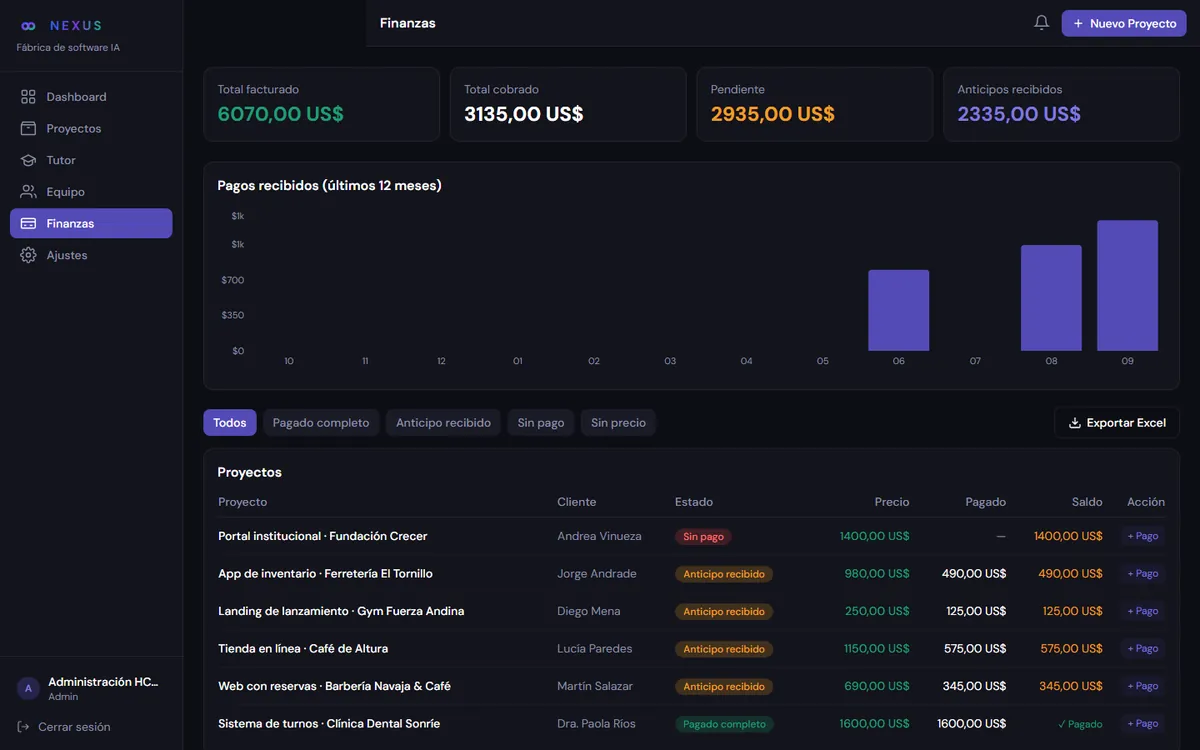The image size is (1200, 750).
Task: Open the Tutor section
Action: tap(91, 160)
